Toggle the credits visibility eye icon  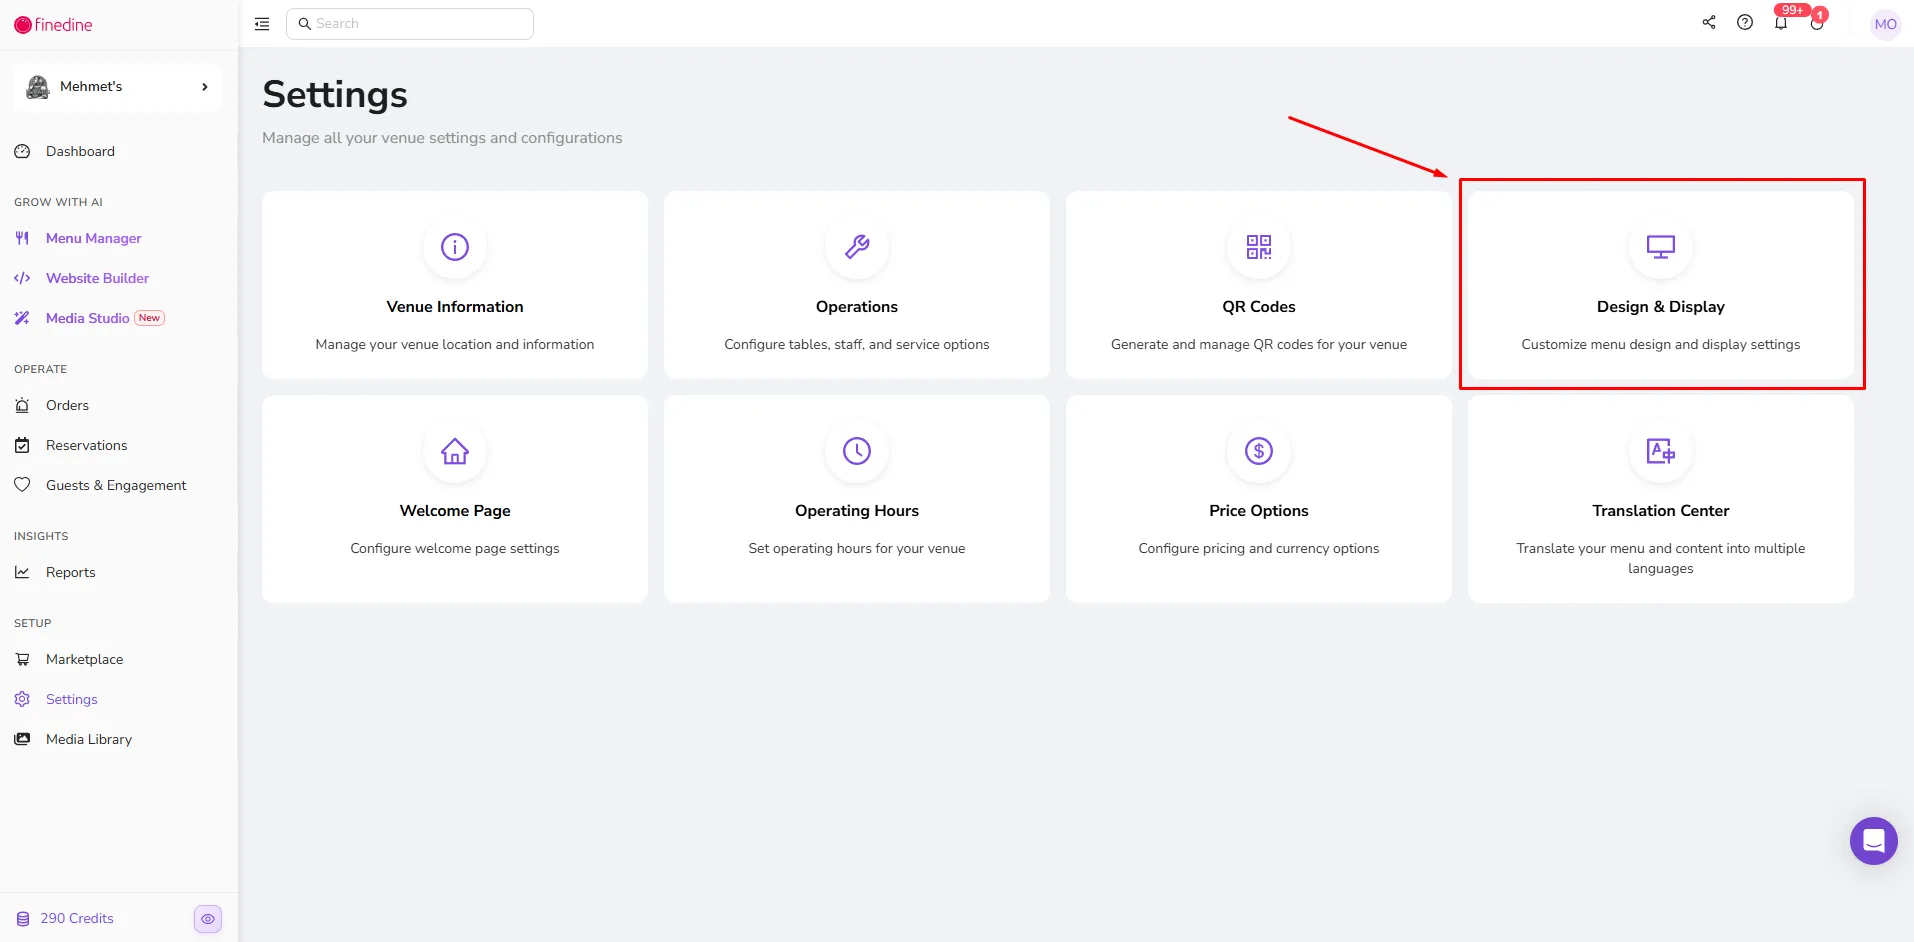tap(208, 919)
